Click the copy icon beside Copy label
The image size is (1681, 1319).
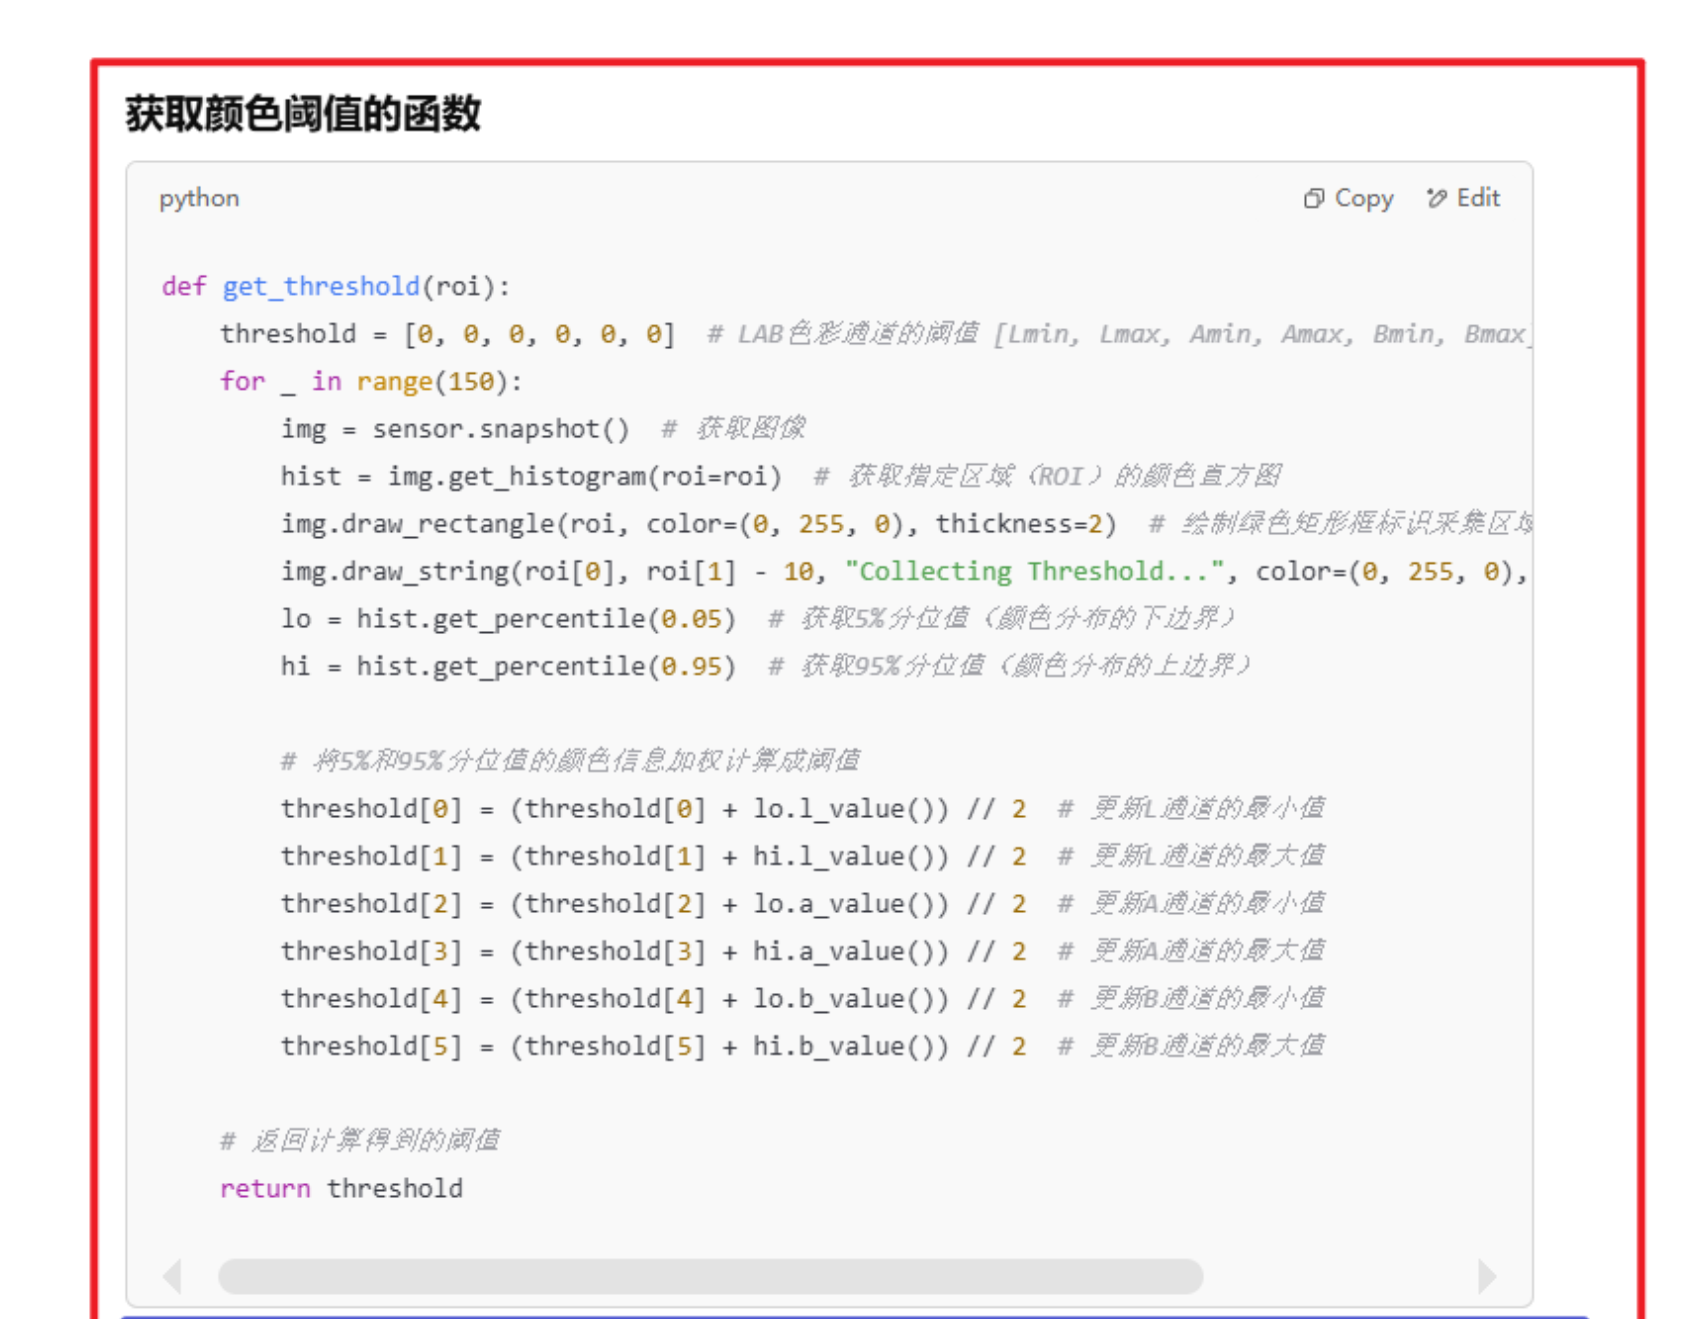click(1314, 199)
